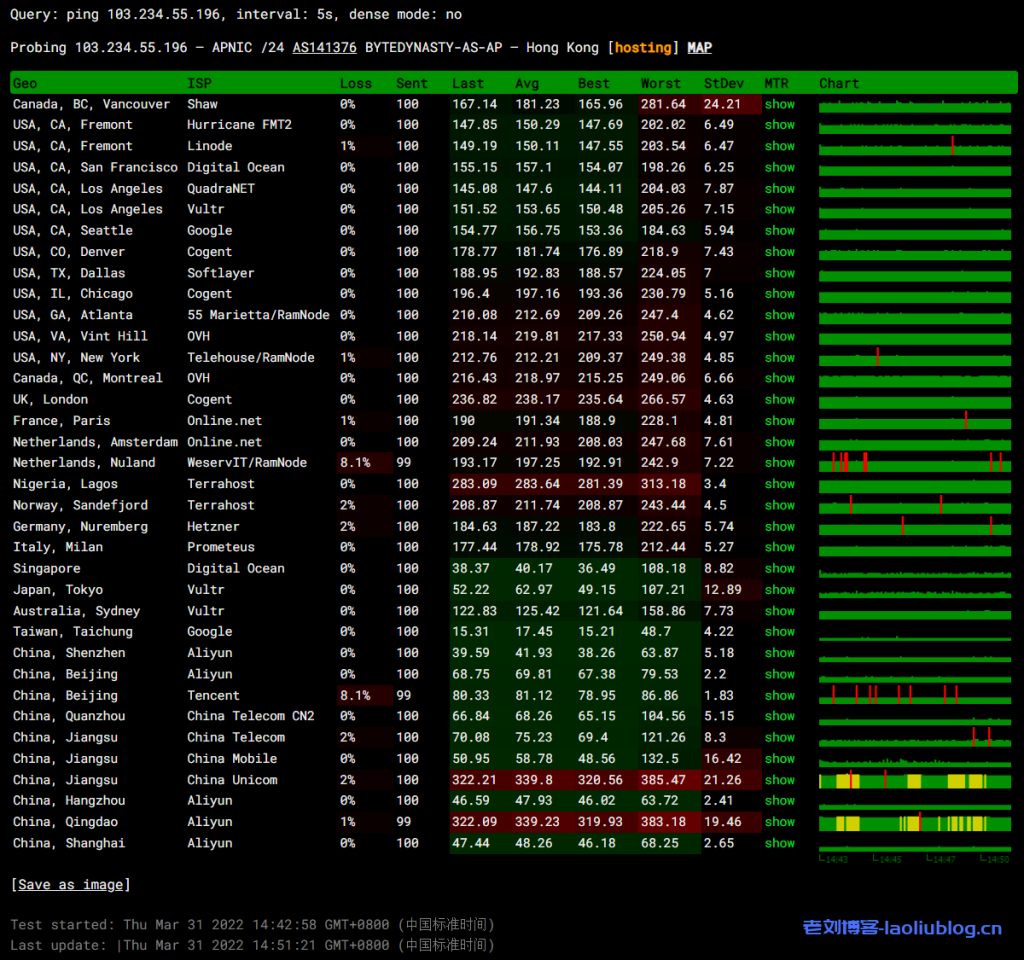Click the Worst column header
Screen dimensions: 1024x960
click(x=660, y=84)
